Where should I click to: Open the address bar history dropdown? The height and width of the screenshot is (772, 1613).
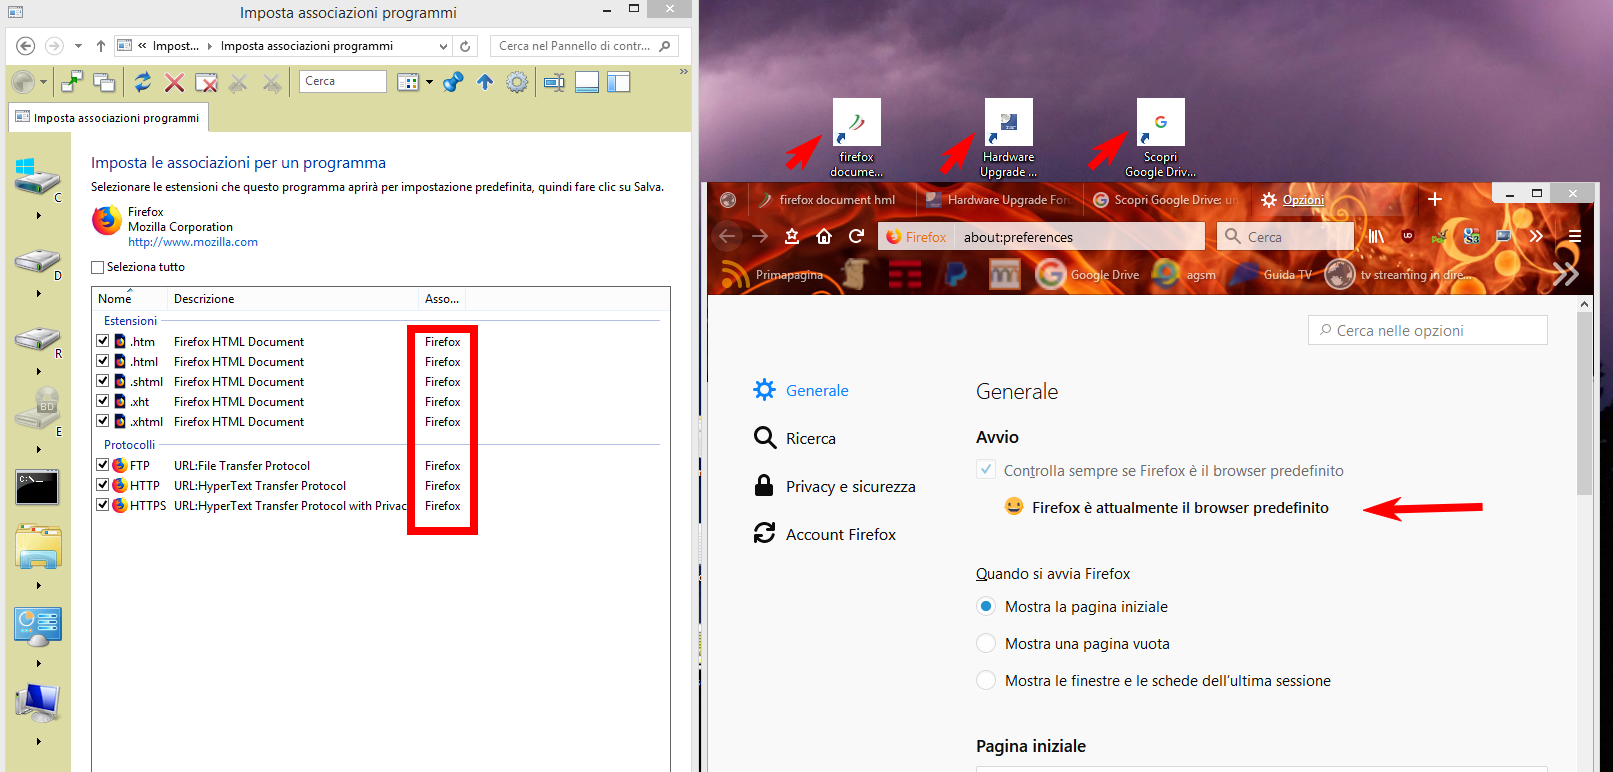(443, 46)
